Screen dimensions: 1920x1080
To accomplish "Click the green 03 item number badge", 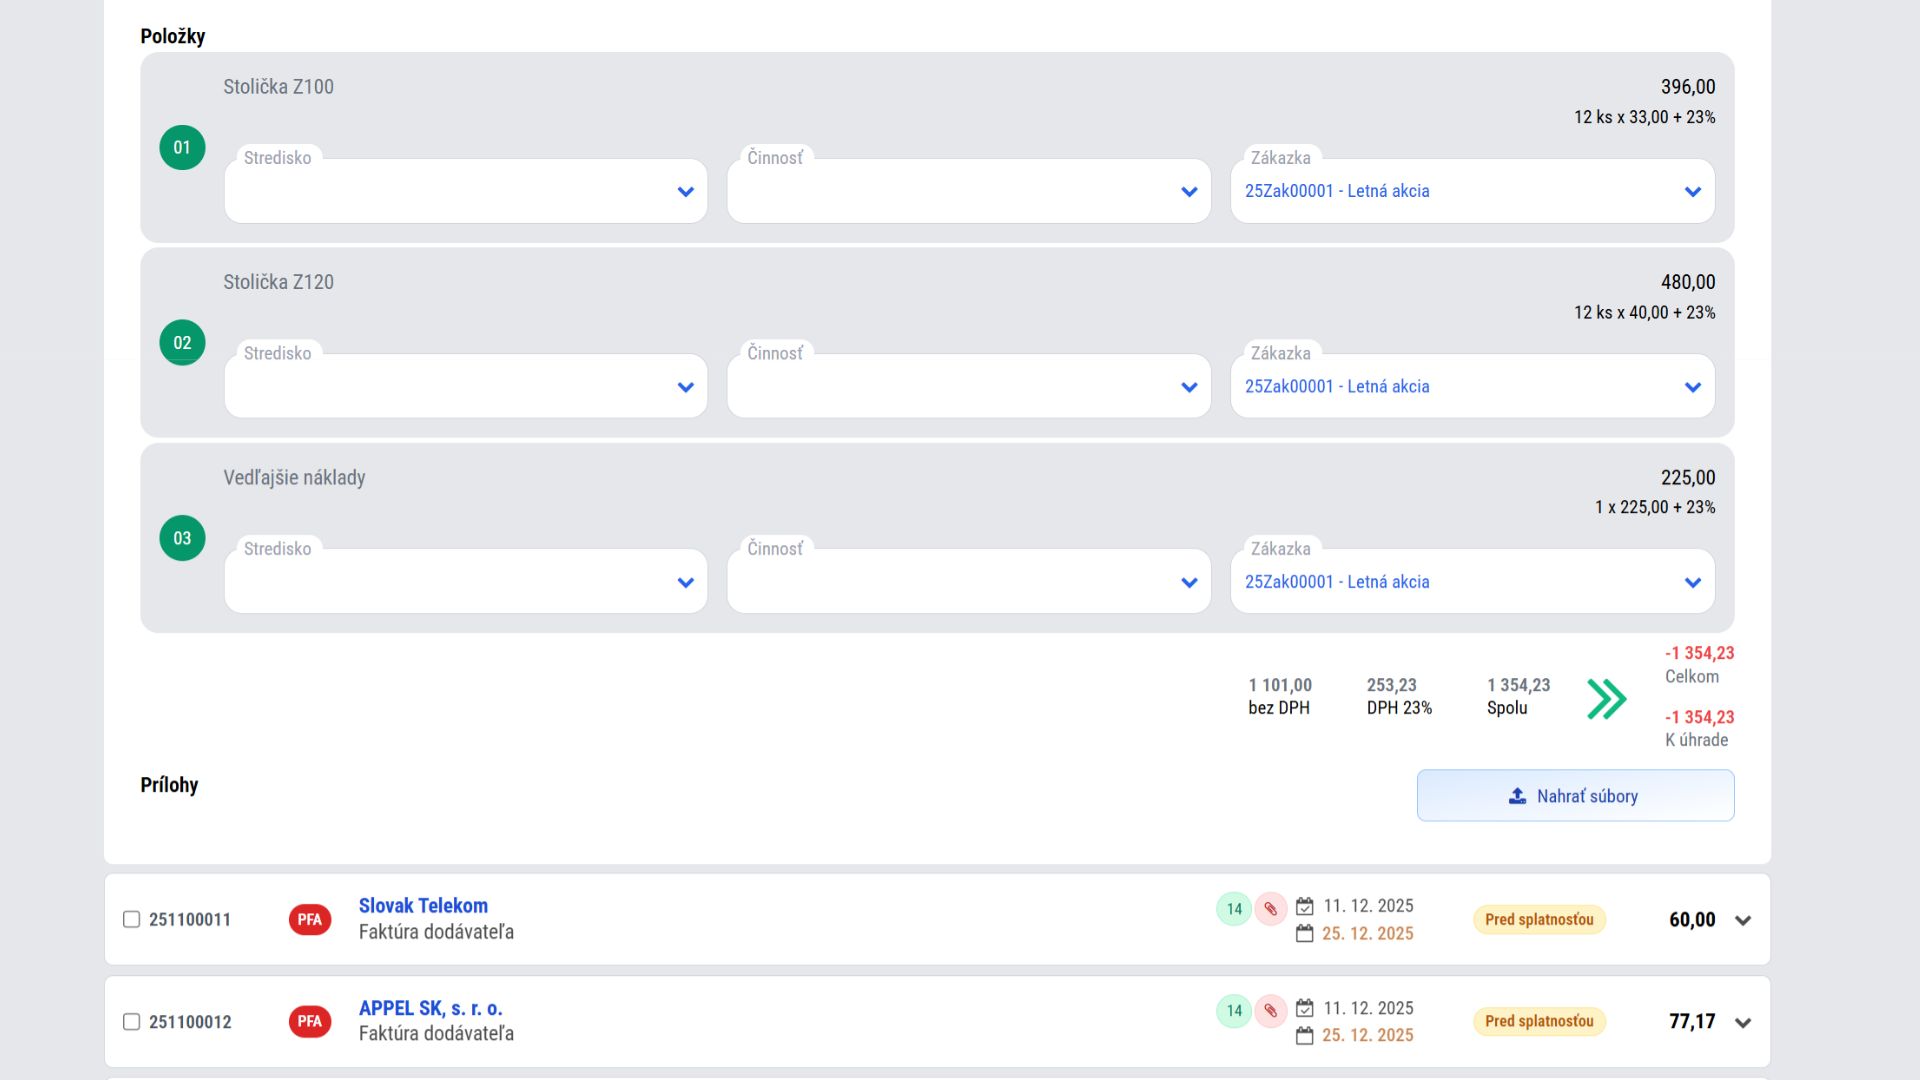I will click(x=182, y=538).
